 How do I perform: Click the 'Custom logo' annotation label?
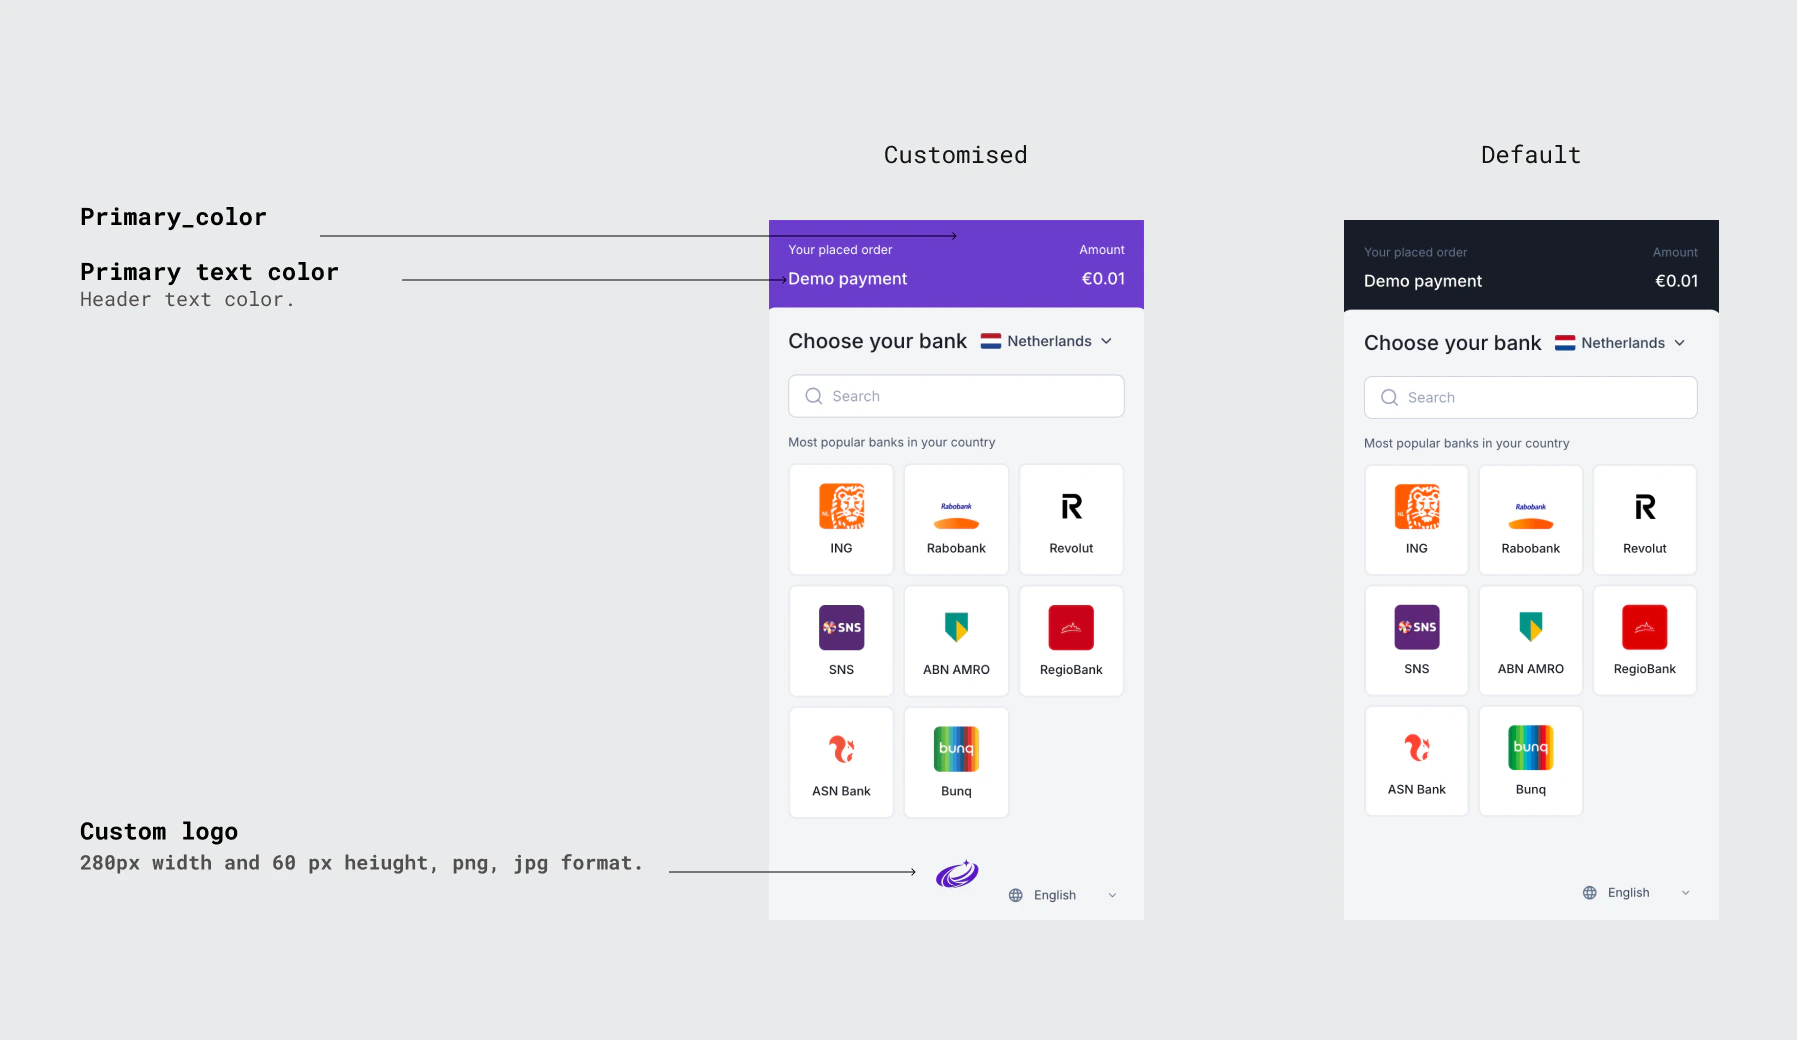click(x=159, y=832)
